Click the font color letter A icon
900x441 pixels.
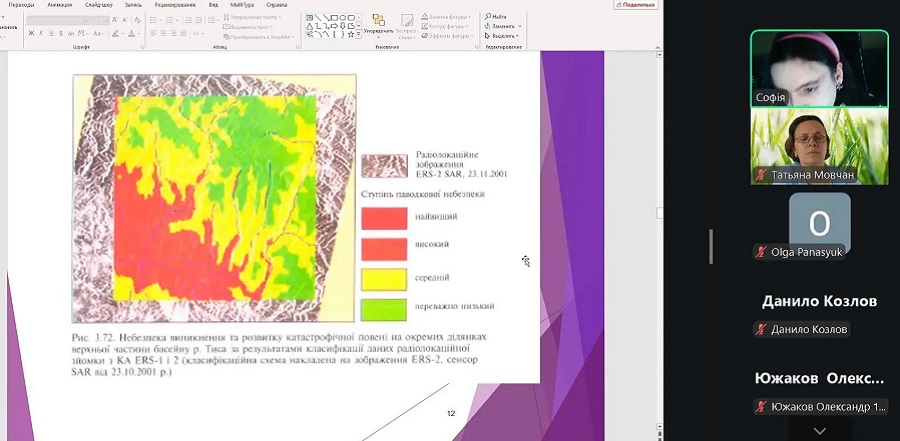point(132,33)
